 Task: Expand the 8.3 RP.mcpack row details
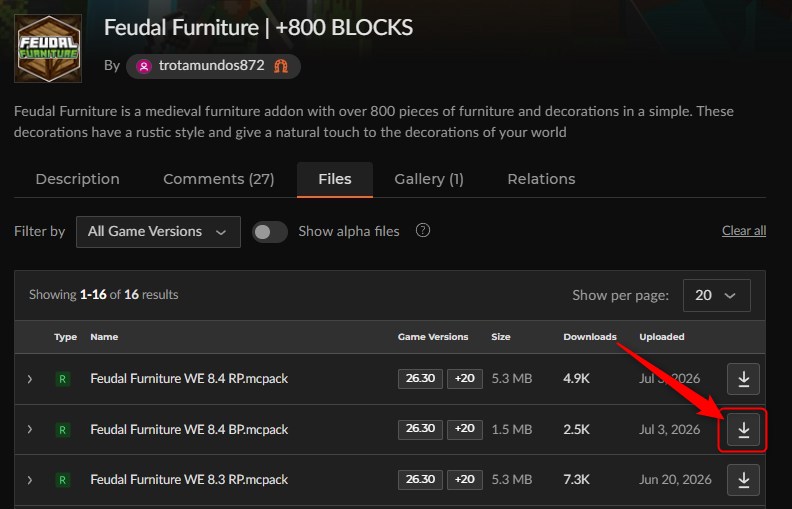coord(30,480)
